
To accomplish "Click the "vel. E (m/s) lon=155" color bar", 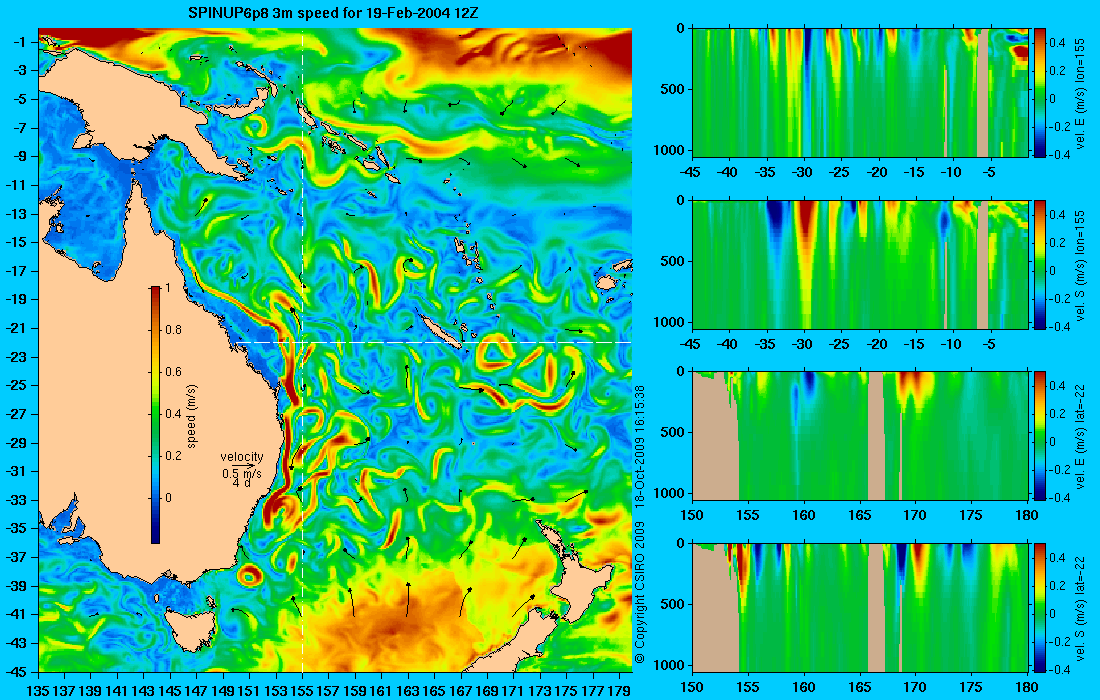I will click(x=1040, y=93).
